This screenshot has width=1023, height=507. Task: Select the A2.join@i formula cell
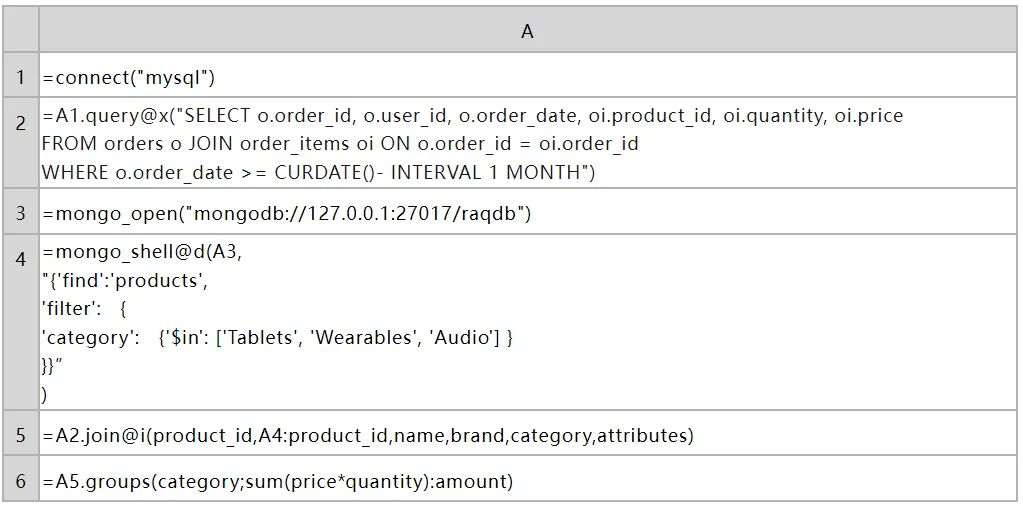[x=368, y=436]
